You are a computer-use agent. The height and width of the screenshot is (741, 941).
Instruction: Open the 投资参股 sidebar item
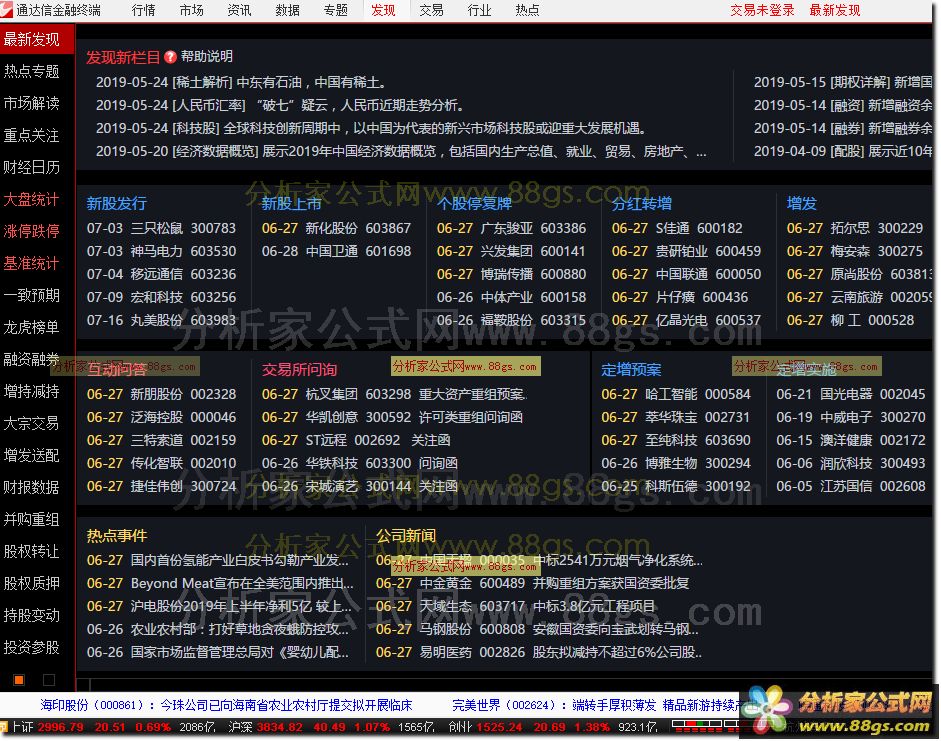click(x=32, y=647)
